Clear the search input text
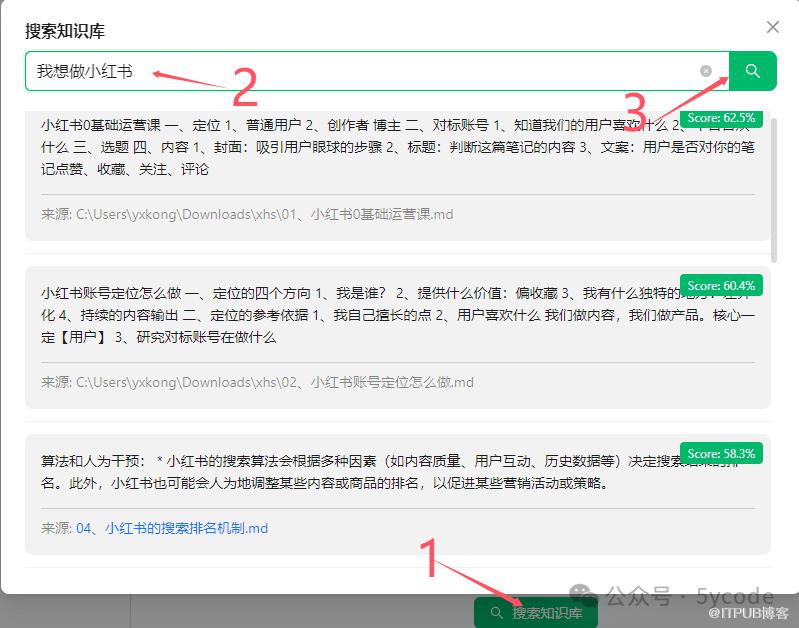 click(706, 71)
